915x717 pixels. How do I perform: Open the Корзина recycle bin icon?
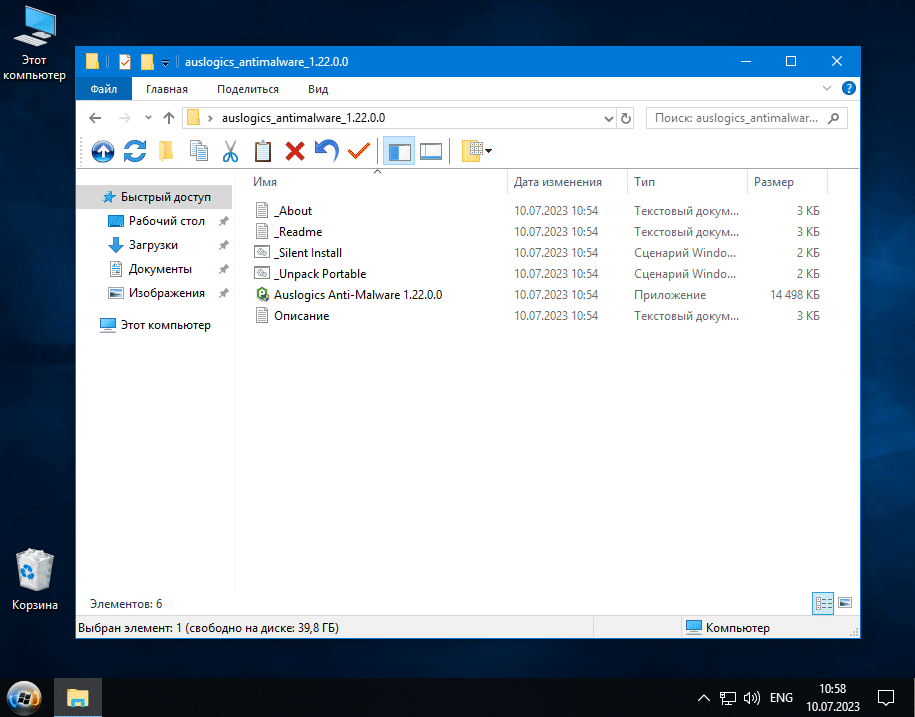[x=34, y=579]
